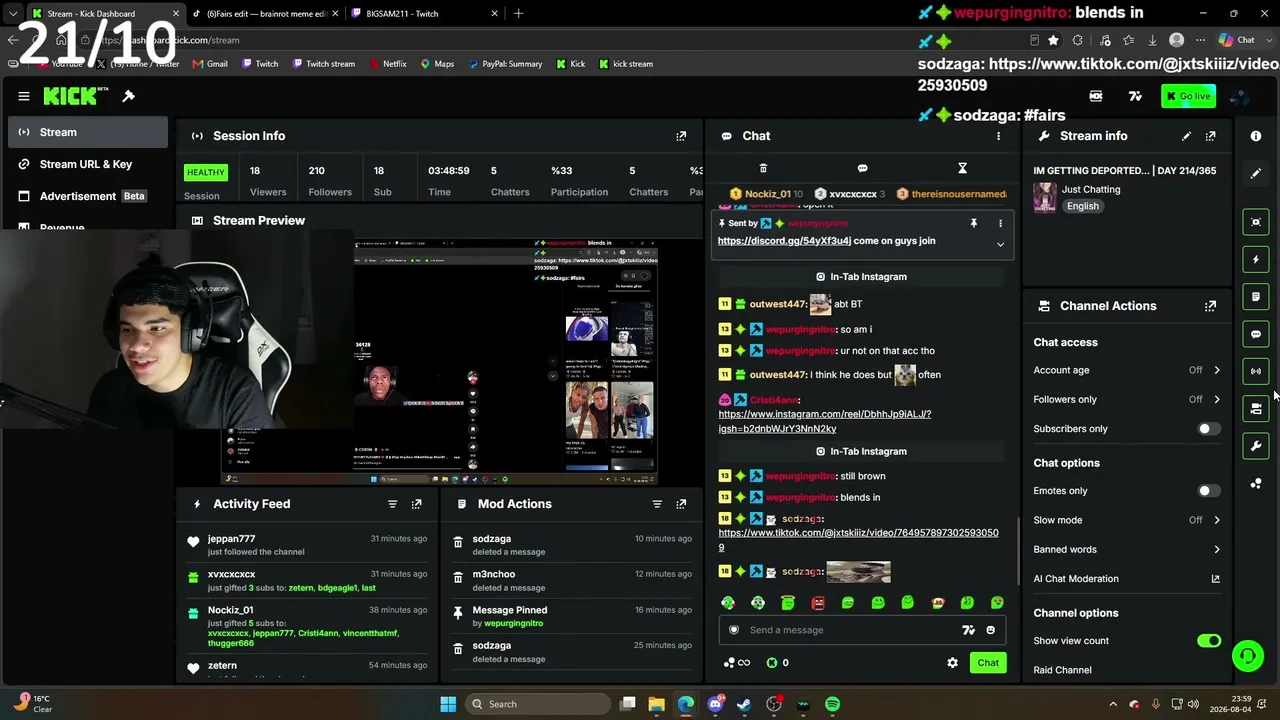The image size is (1280, 720).
Task: Open the discord.gg invite link
Action: point(784,241)
